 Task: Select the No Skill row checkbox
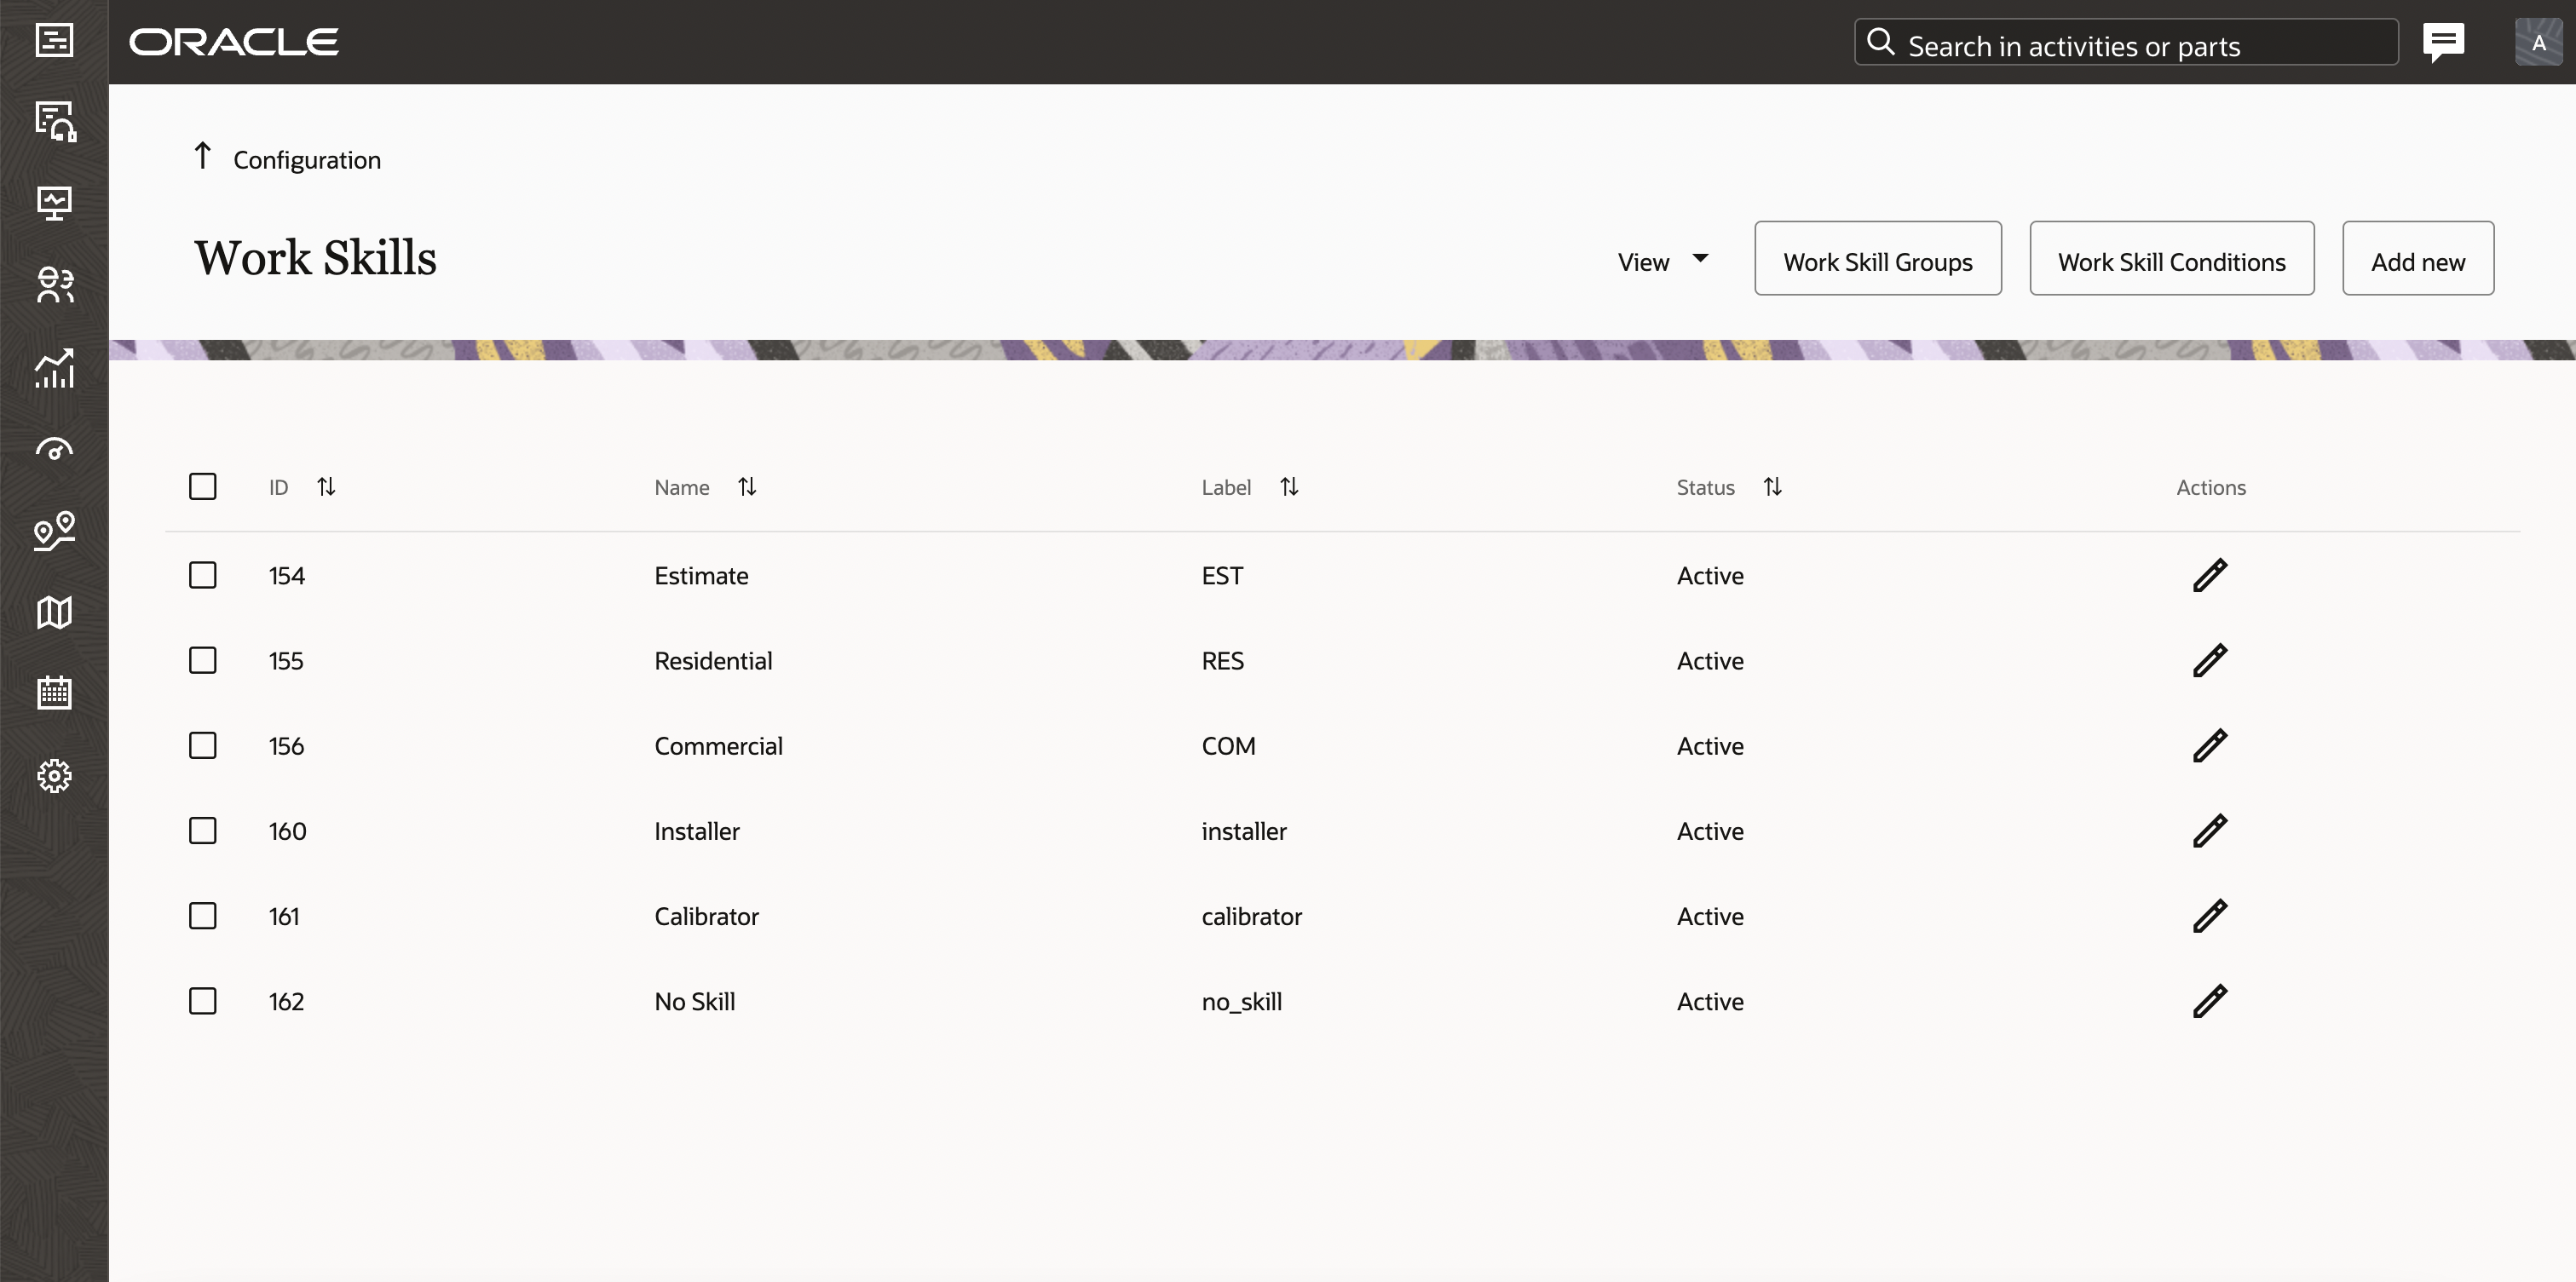(203, 1001)
